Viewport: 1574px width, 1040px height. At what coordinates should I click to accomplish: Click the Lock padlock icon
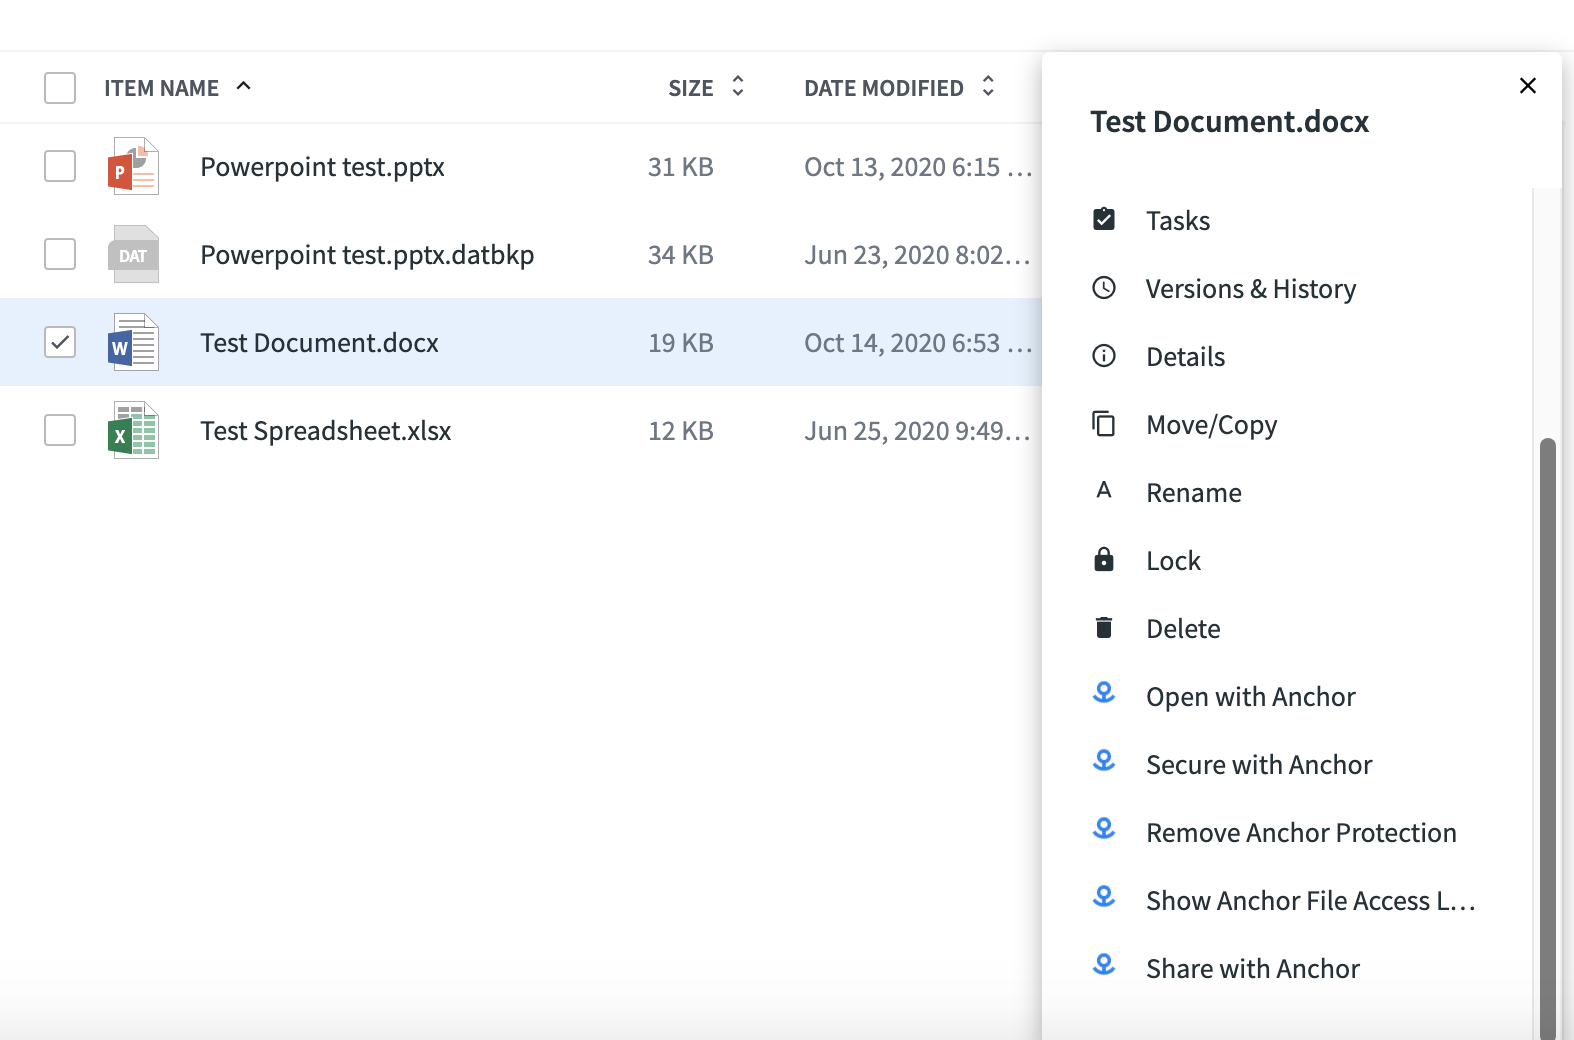1104,559
